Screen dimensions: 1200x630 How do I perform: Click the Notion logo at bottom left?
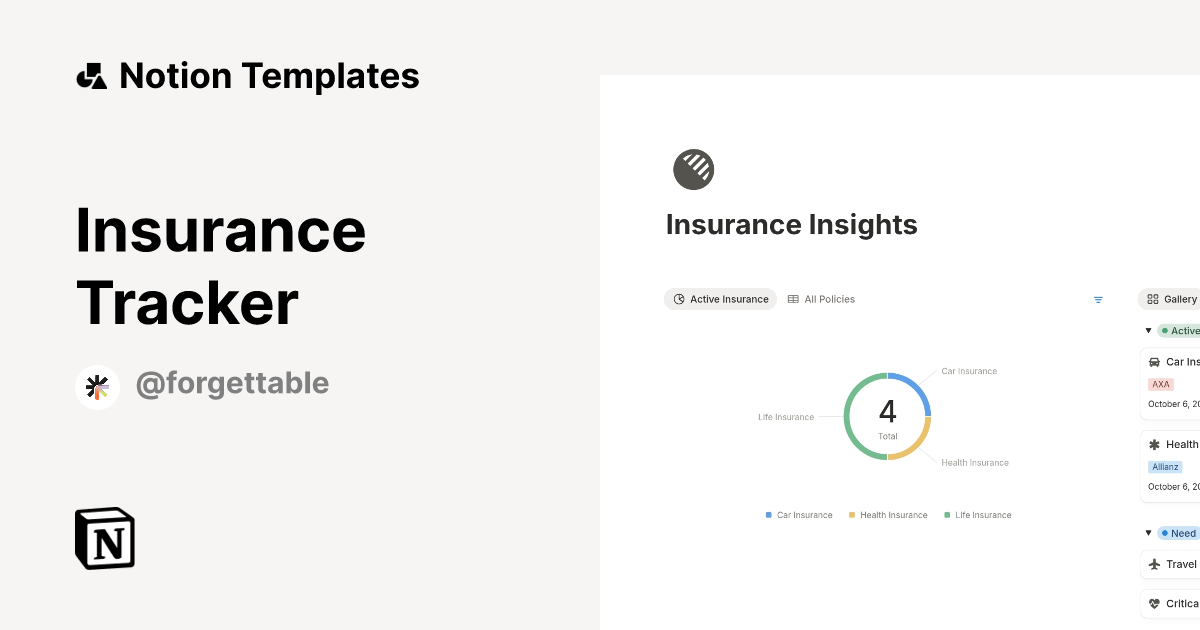(x=104, y=538)
